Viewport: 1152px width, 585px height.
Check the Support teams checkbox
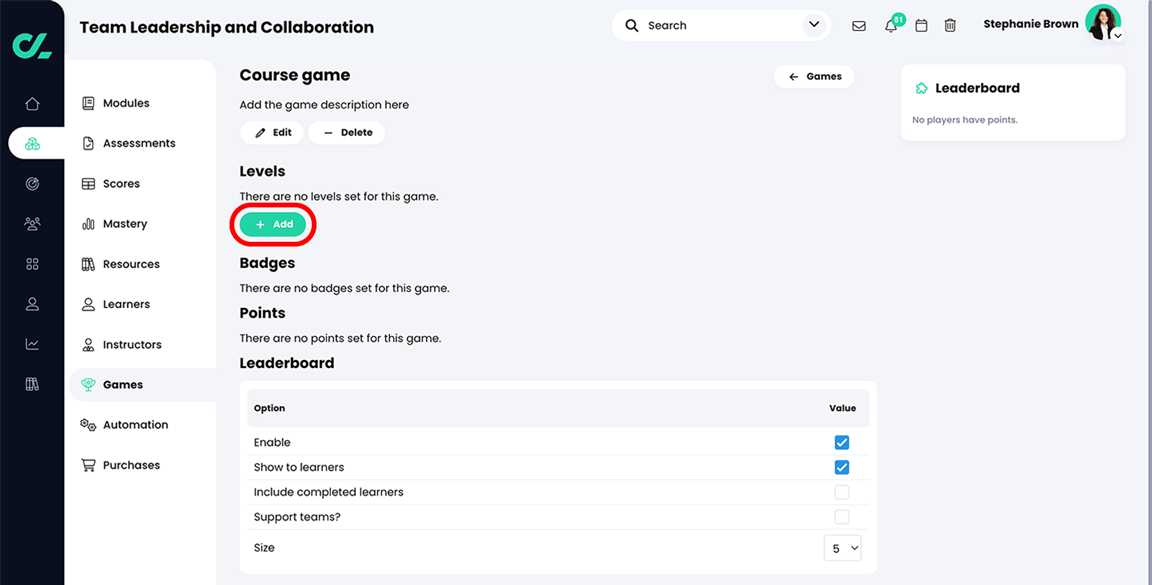pos(842,517)
